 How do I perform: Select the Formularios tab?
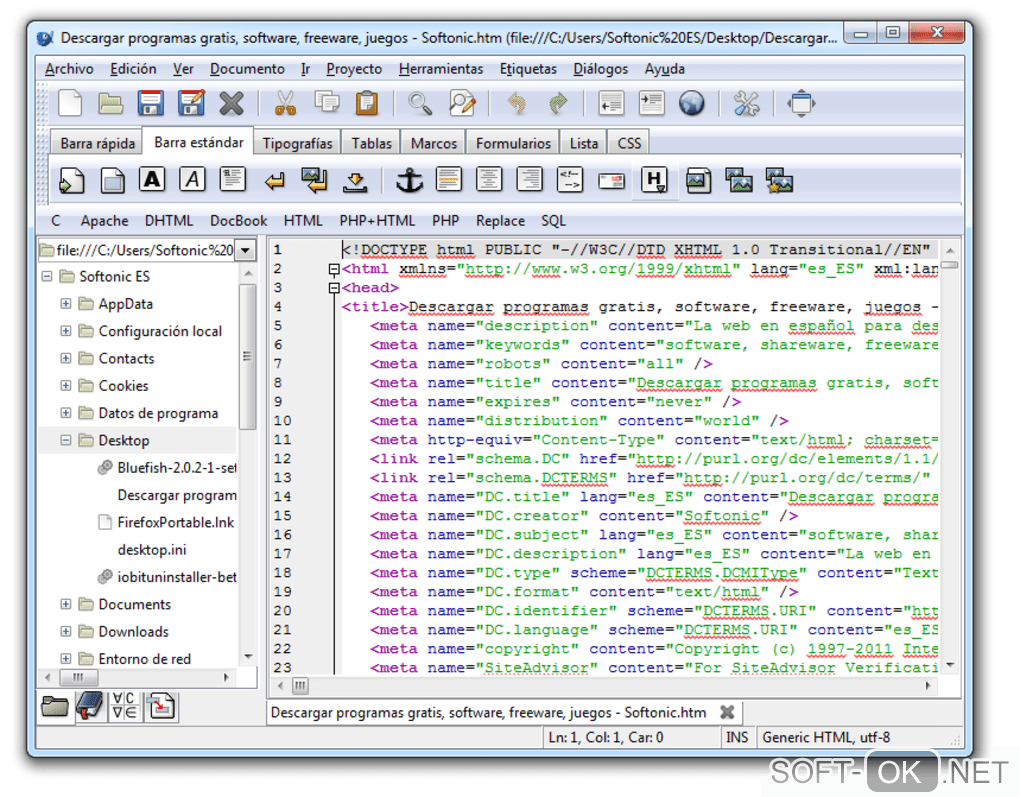click(513, 143)
